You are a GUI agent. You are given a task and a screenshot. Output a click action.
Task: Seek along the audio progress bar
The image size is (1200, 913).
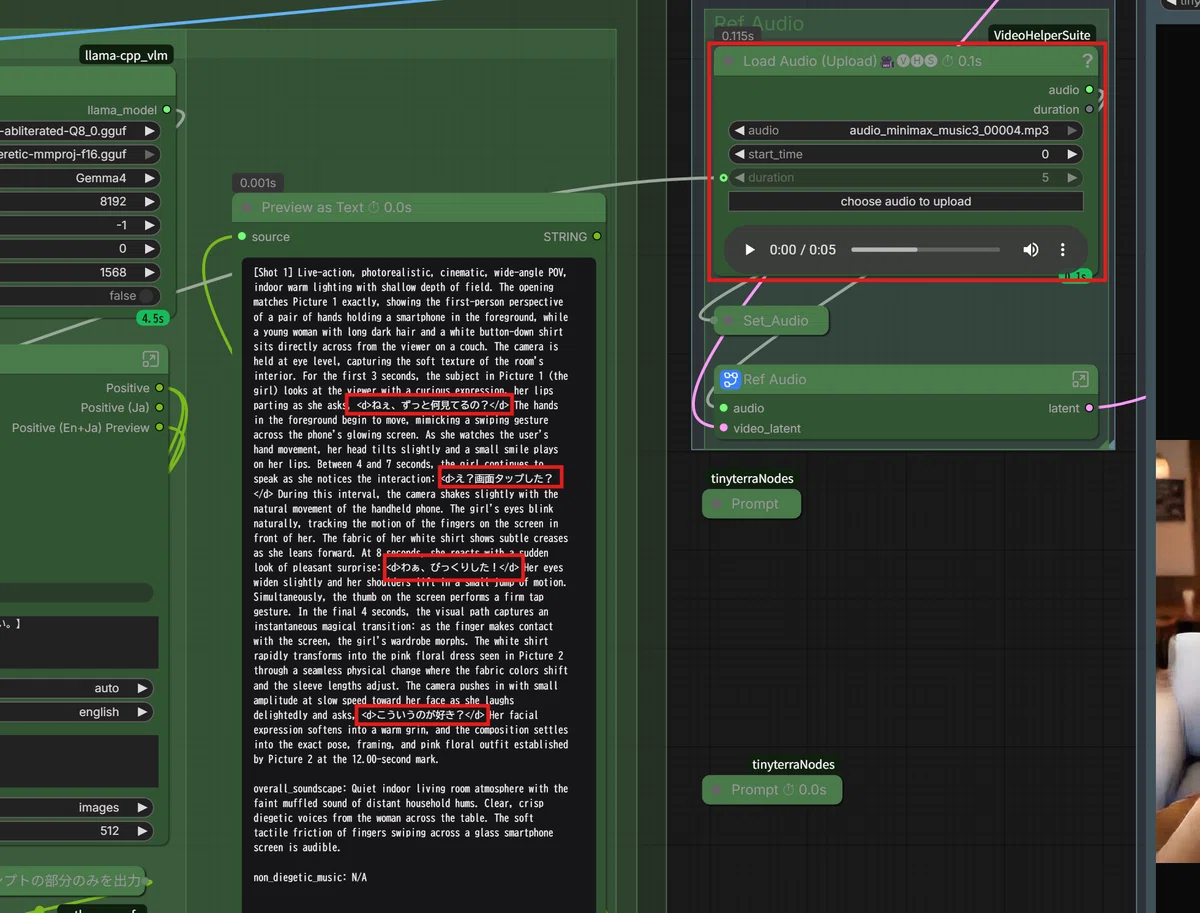pyautogui.click(x=925, y=250)
